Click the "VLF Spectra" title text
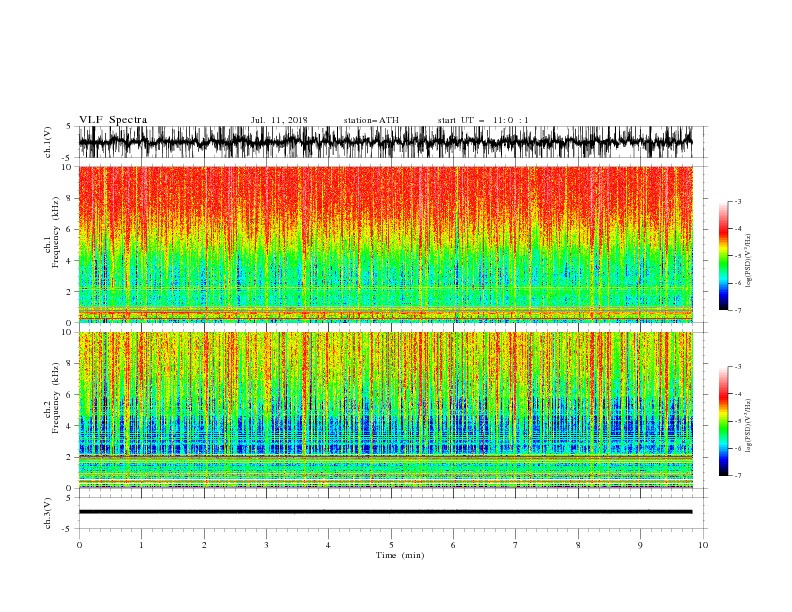This screenshot has height=612, width=792. [113, 120]
